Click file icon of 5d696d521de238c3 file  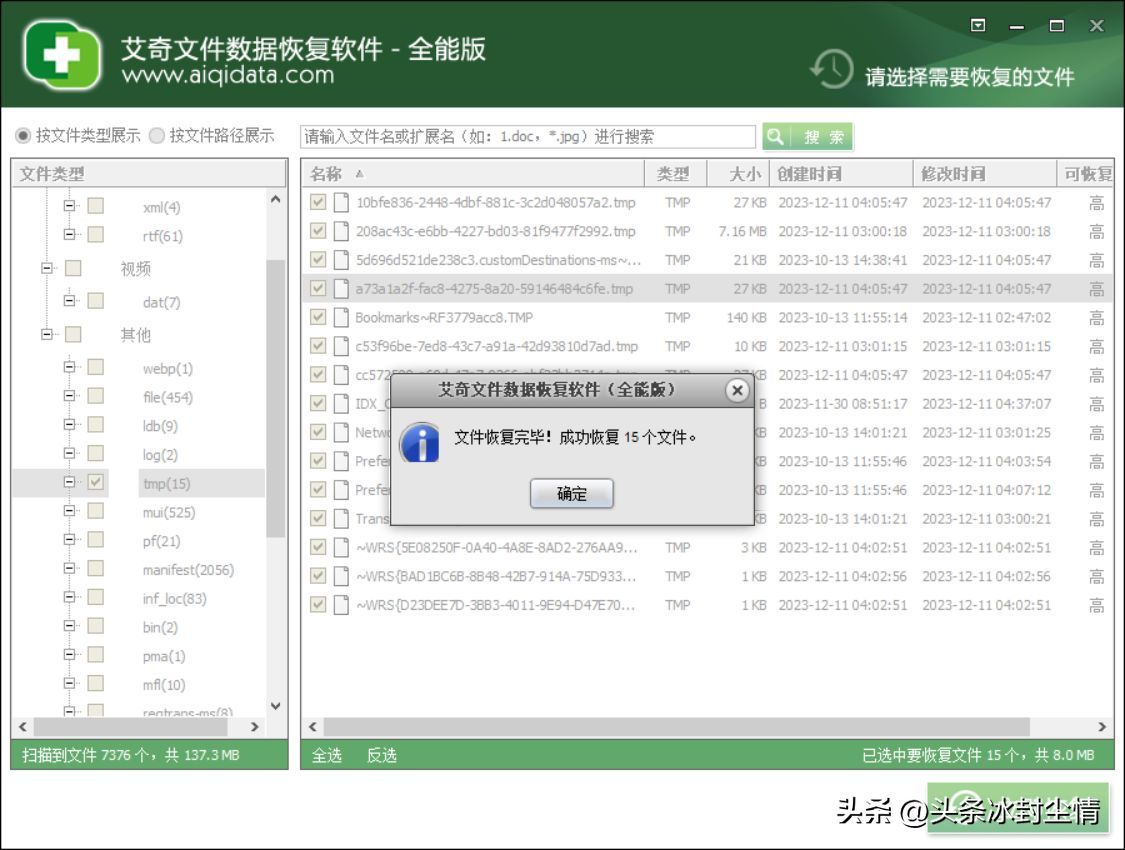(x=342, y=260)
